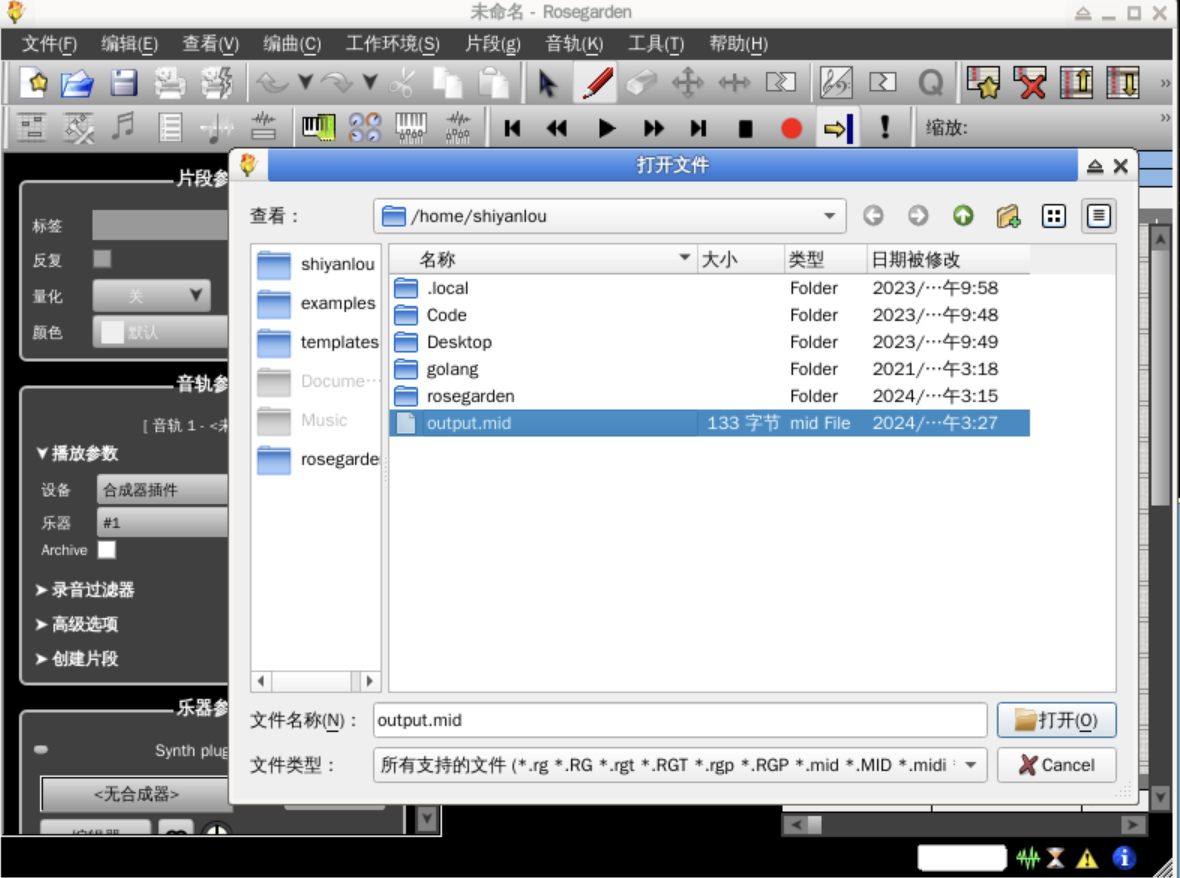Click the green Parent directory arrow
The height and width of the screenshot is (878, 1180).
coord(963,217)
